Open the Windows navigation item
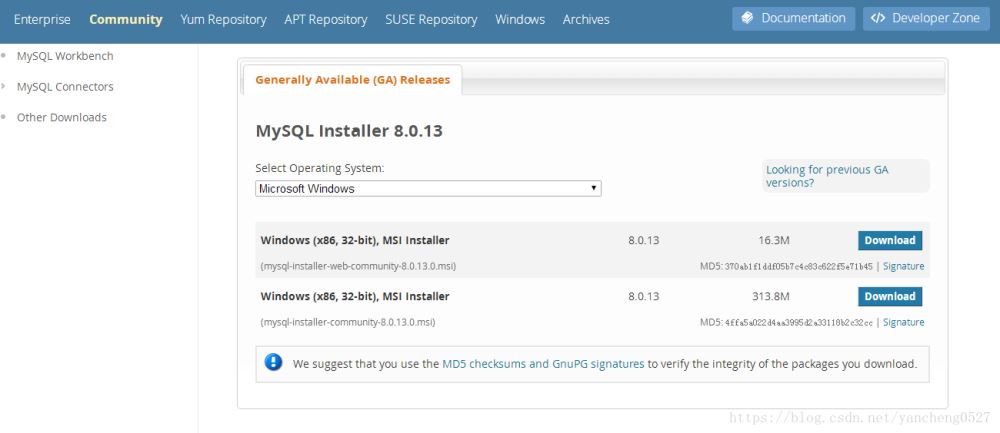This screenshot has height=433, width=1000. tap(520, 19)
